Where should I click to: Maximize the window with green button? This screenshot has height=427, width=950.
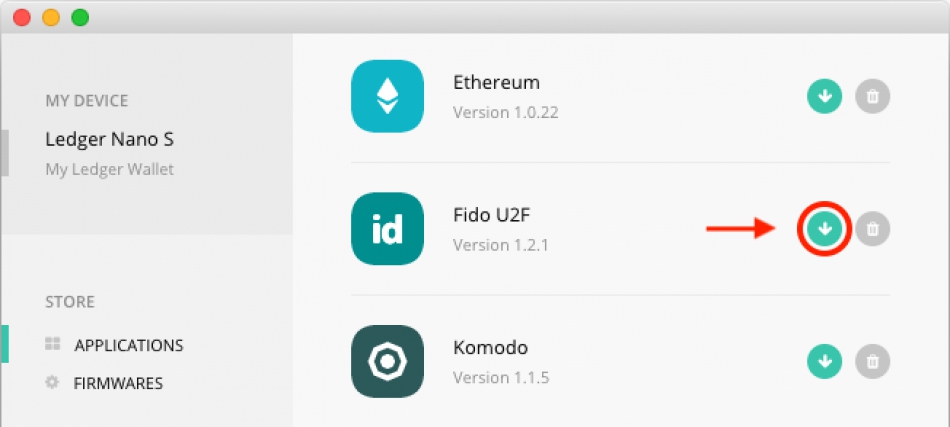pyautogui.click(x=80, y=18)
